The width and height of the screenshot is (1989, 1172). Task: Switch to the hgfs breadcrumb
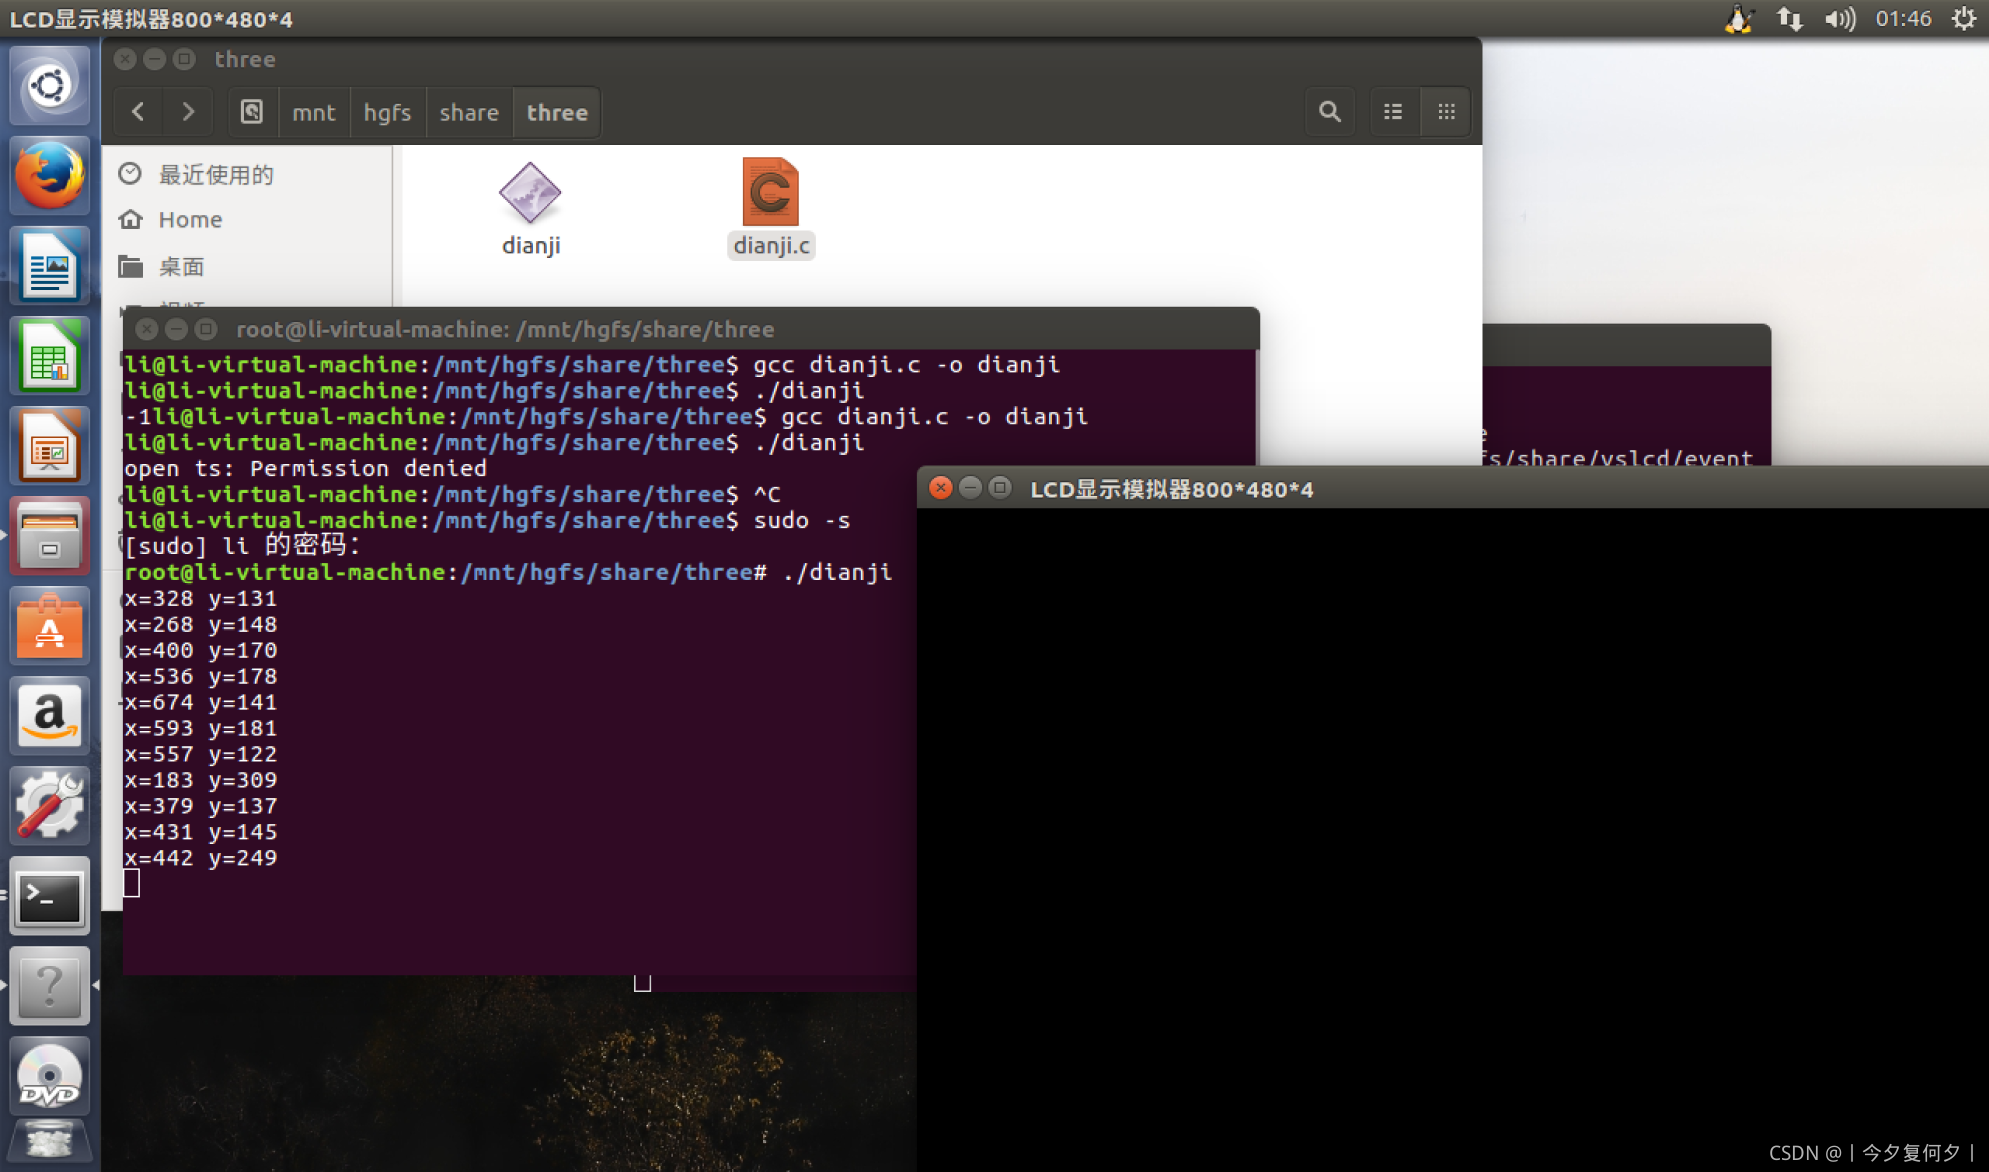388,112
